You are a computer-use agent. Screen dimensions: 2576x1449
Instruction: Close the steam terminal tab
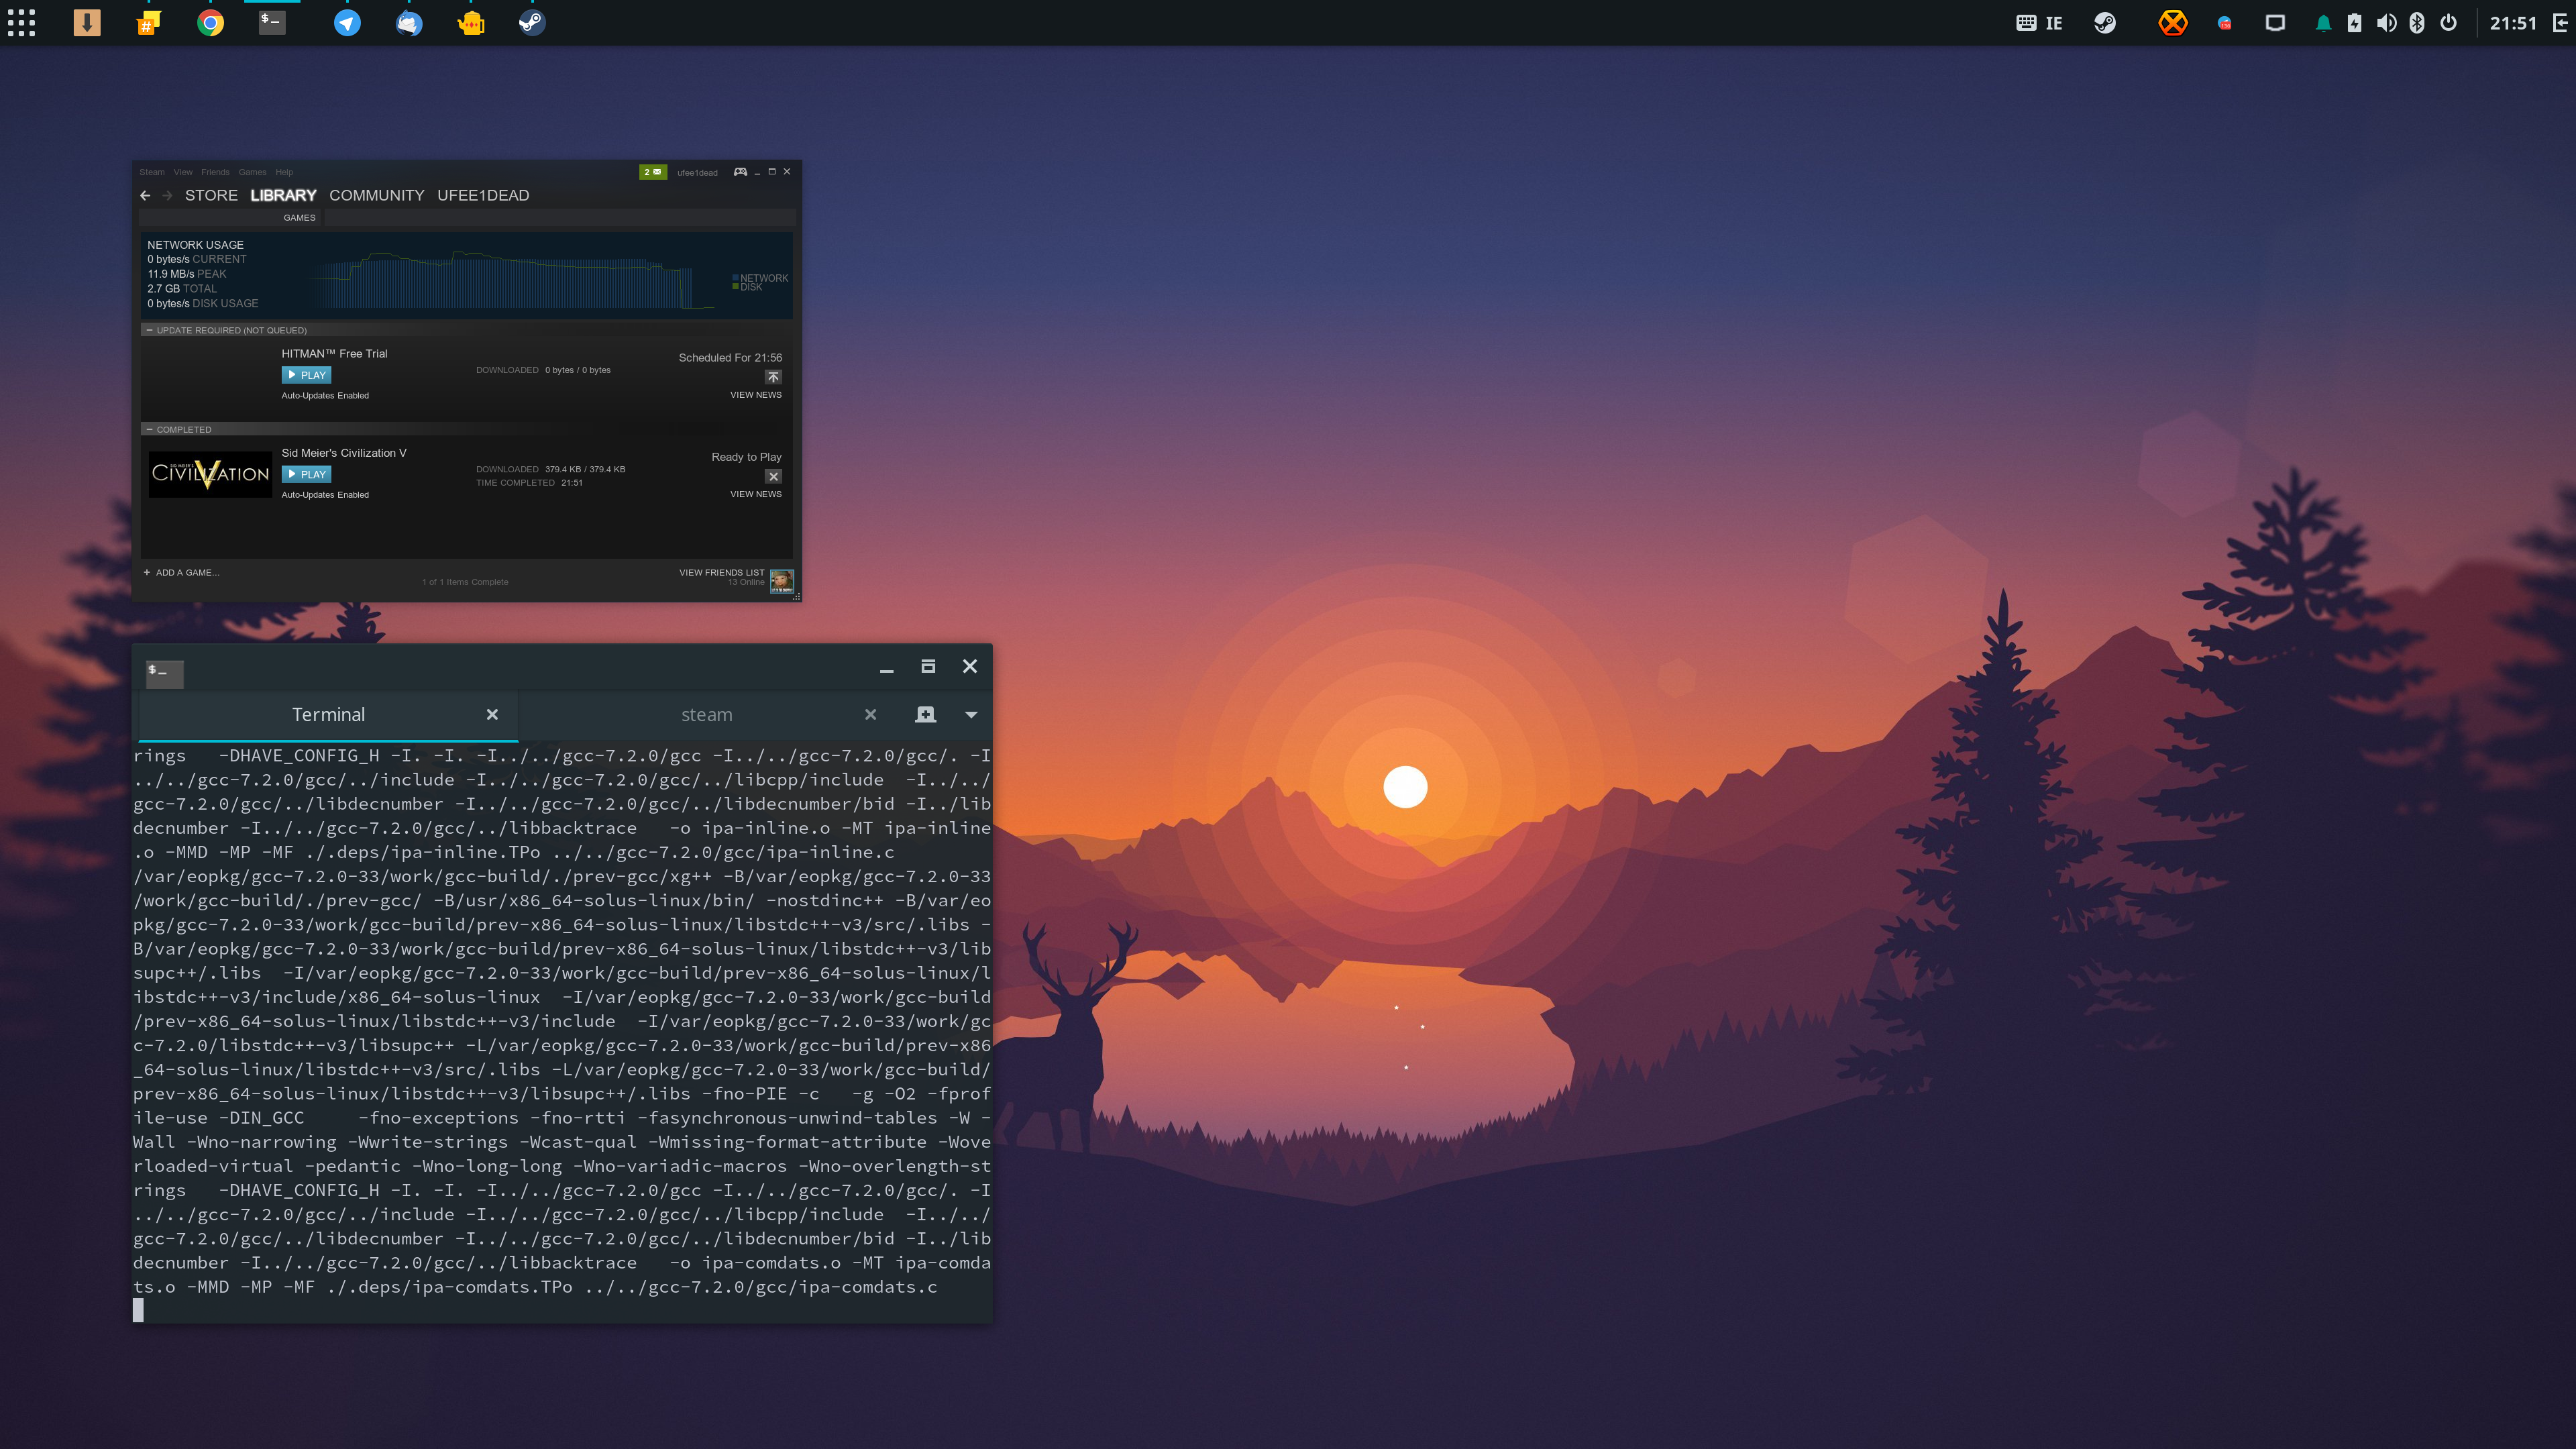pyautogui.click(x=870, y=715)
